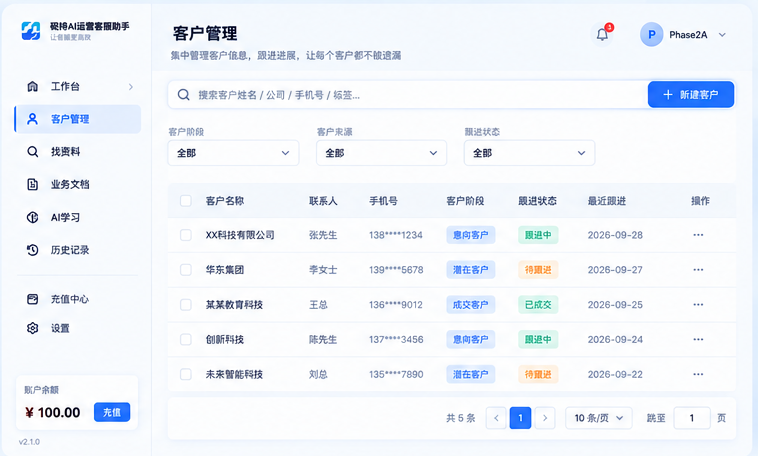Open the 10 条/页 page size dropdown
758x456 pixels.
(x=599, y=418)
